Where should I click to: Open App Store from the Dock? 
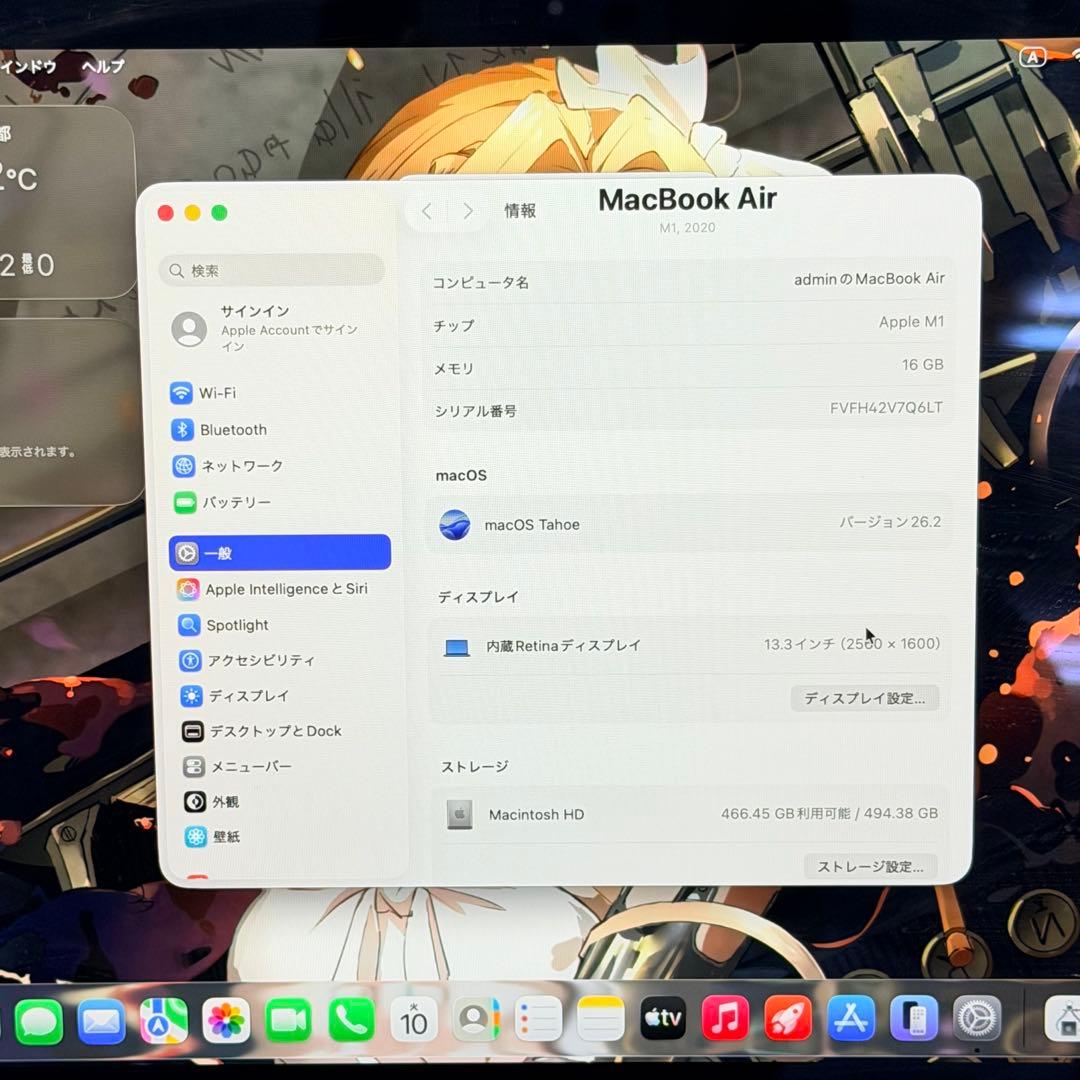pyautogui.click(x=851, y=1018)
